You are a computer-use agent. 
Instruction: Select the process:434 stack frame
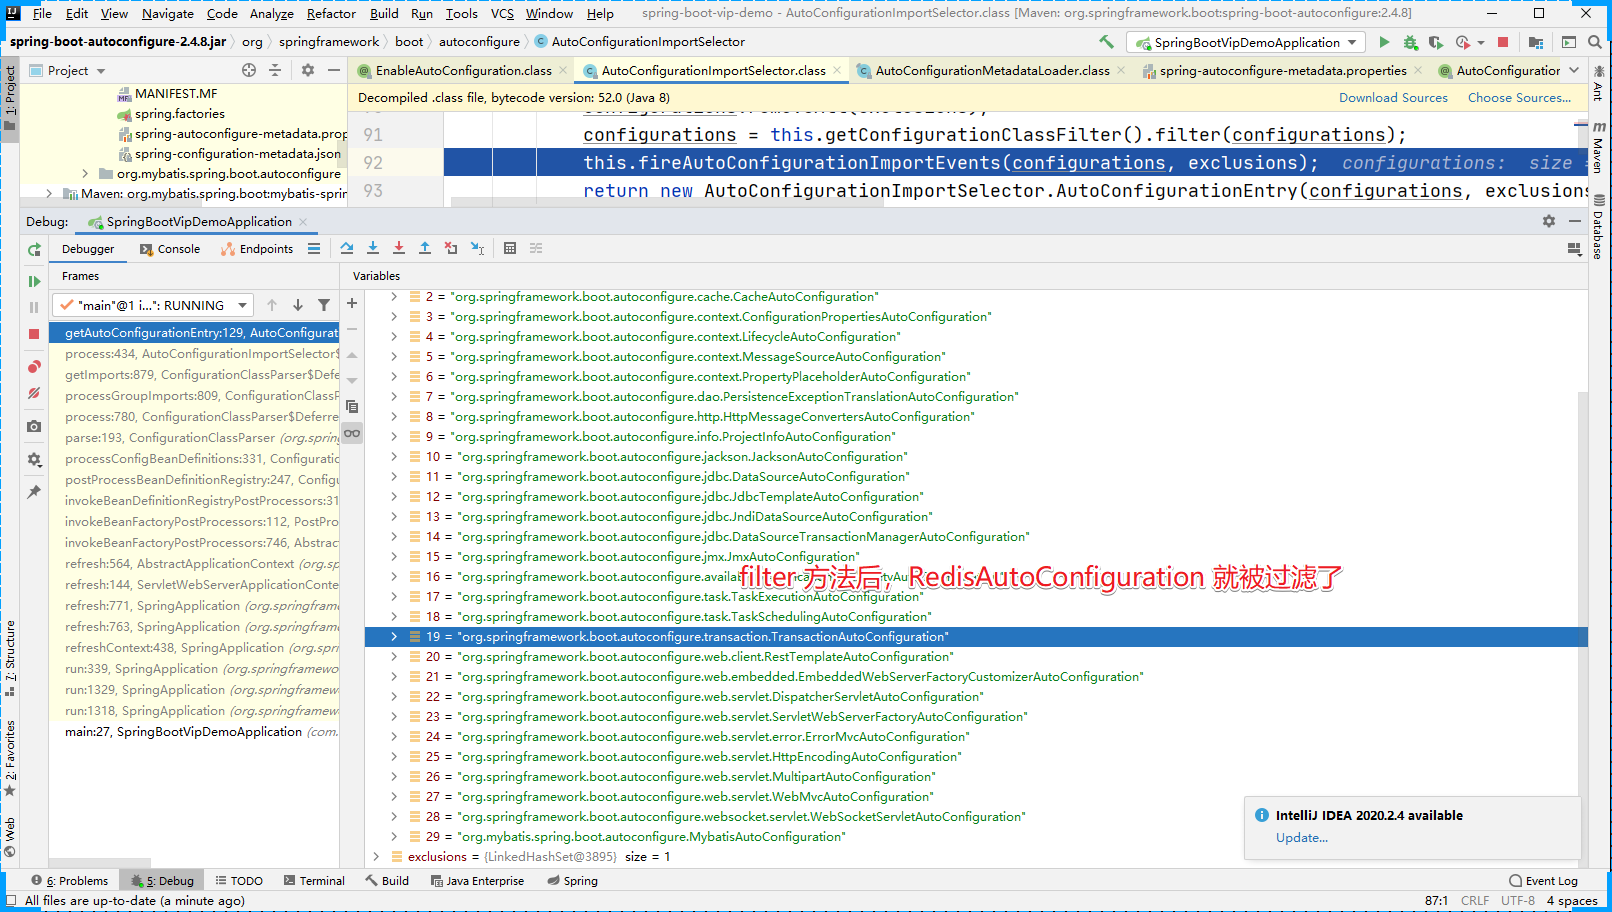pos(195,354)
